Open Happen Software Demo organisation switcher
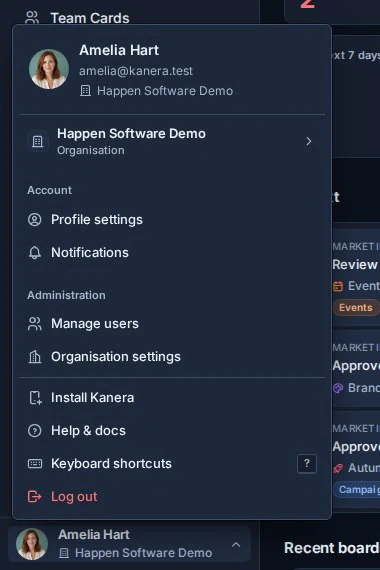The width and height of the screenshot is (380, 570). click(172, 141)
